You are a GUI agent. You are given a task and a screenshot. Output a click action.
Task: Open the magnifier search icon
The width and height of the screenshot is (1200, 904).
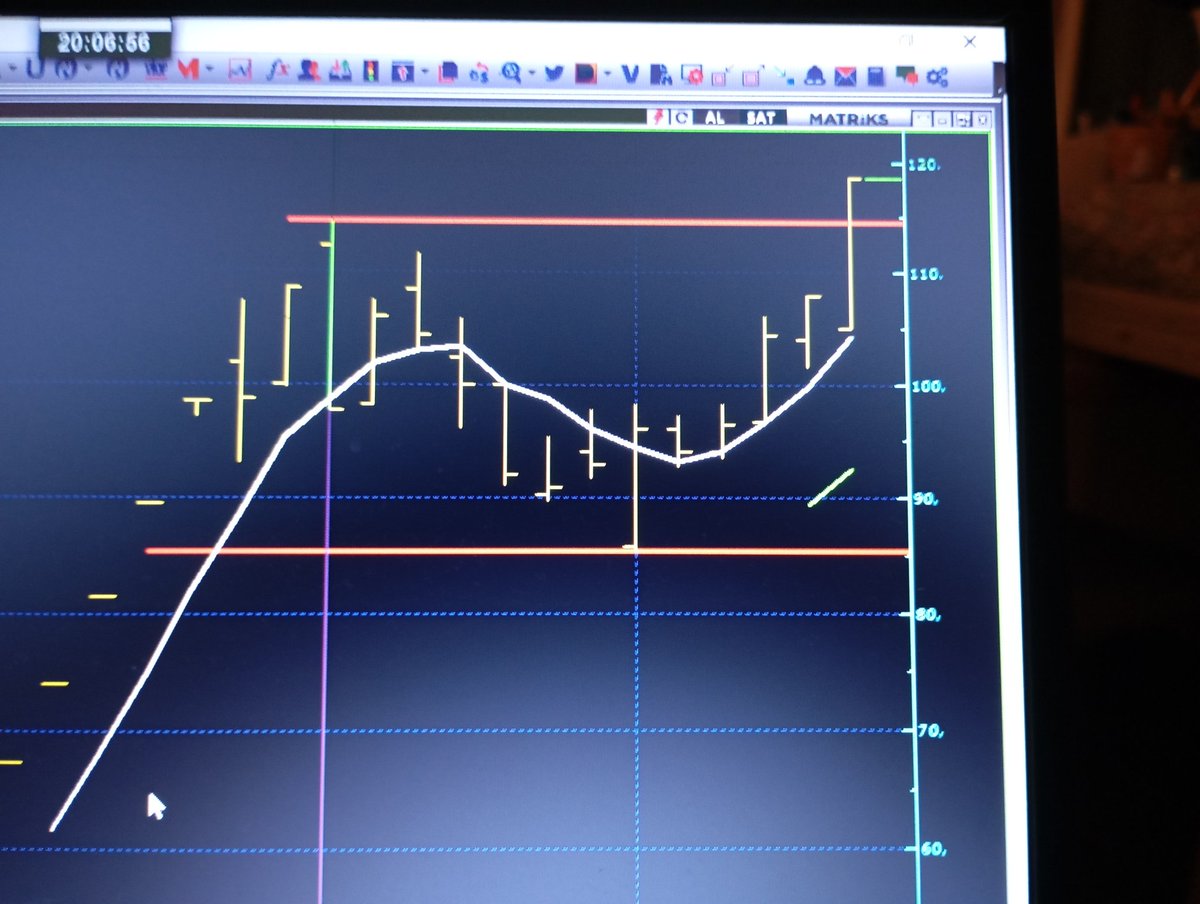[511, 72]
